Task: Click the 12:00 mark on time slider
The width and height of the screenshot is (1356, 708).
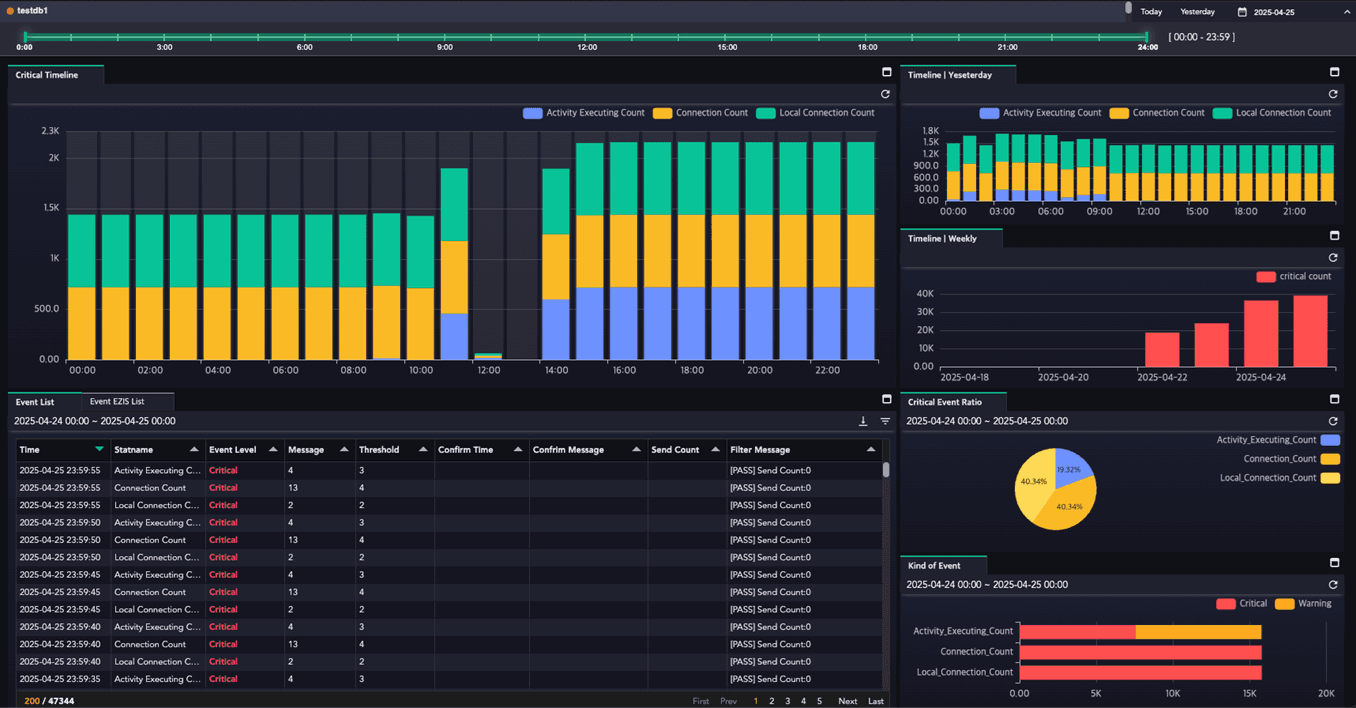Action: [x=587, y=38]
